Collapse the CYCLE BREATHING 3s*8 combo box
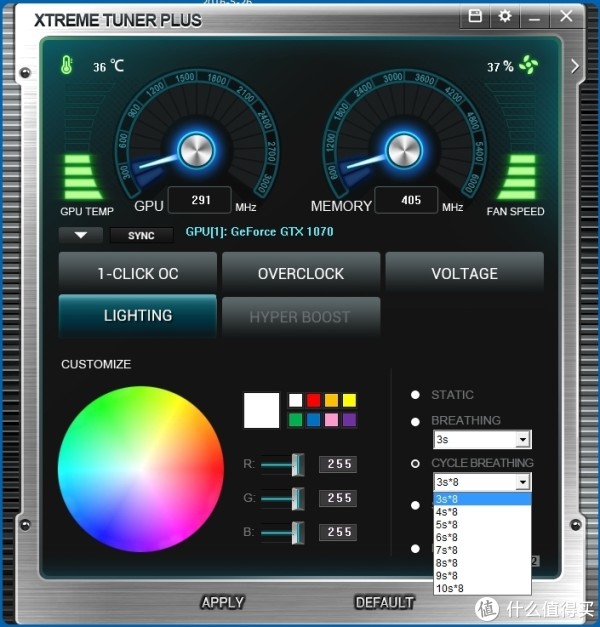The height and width of the screenshot is (627, 600). pyautogui.click(x=482, y=482)
